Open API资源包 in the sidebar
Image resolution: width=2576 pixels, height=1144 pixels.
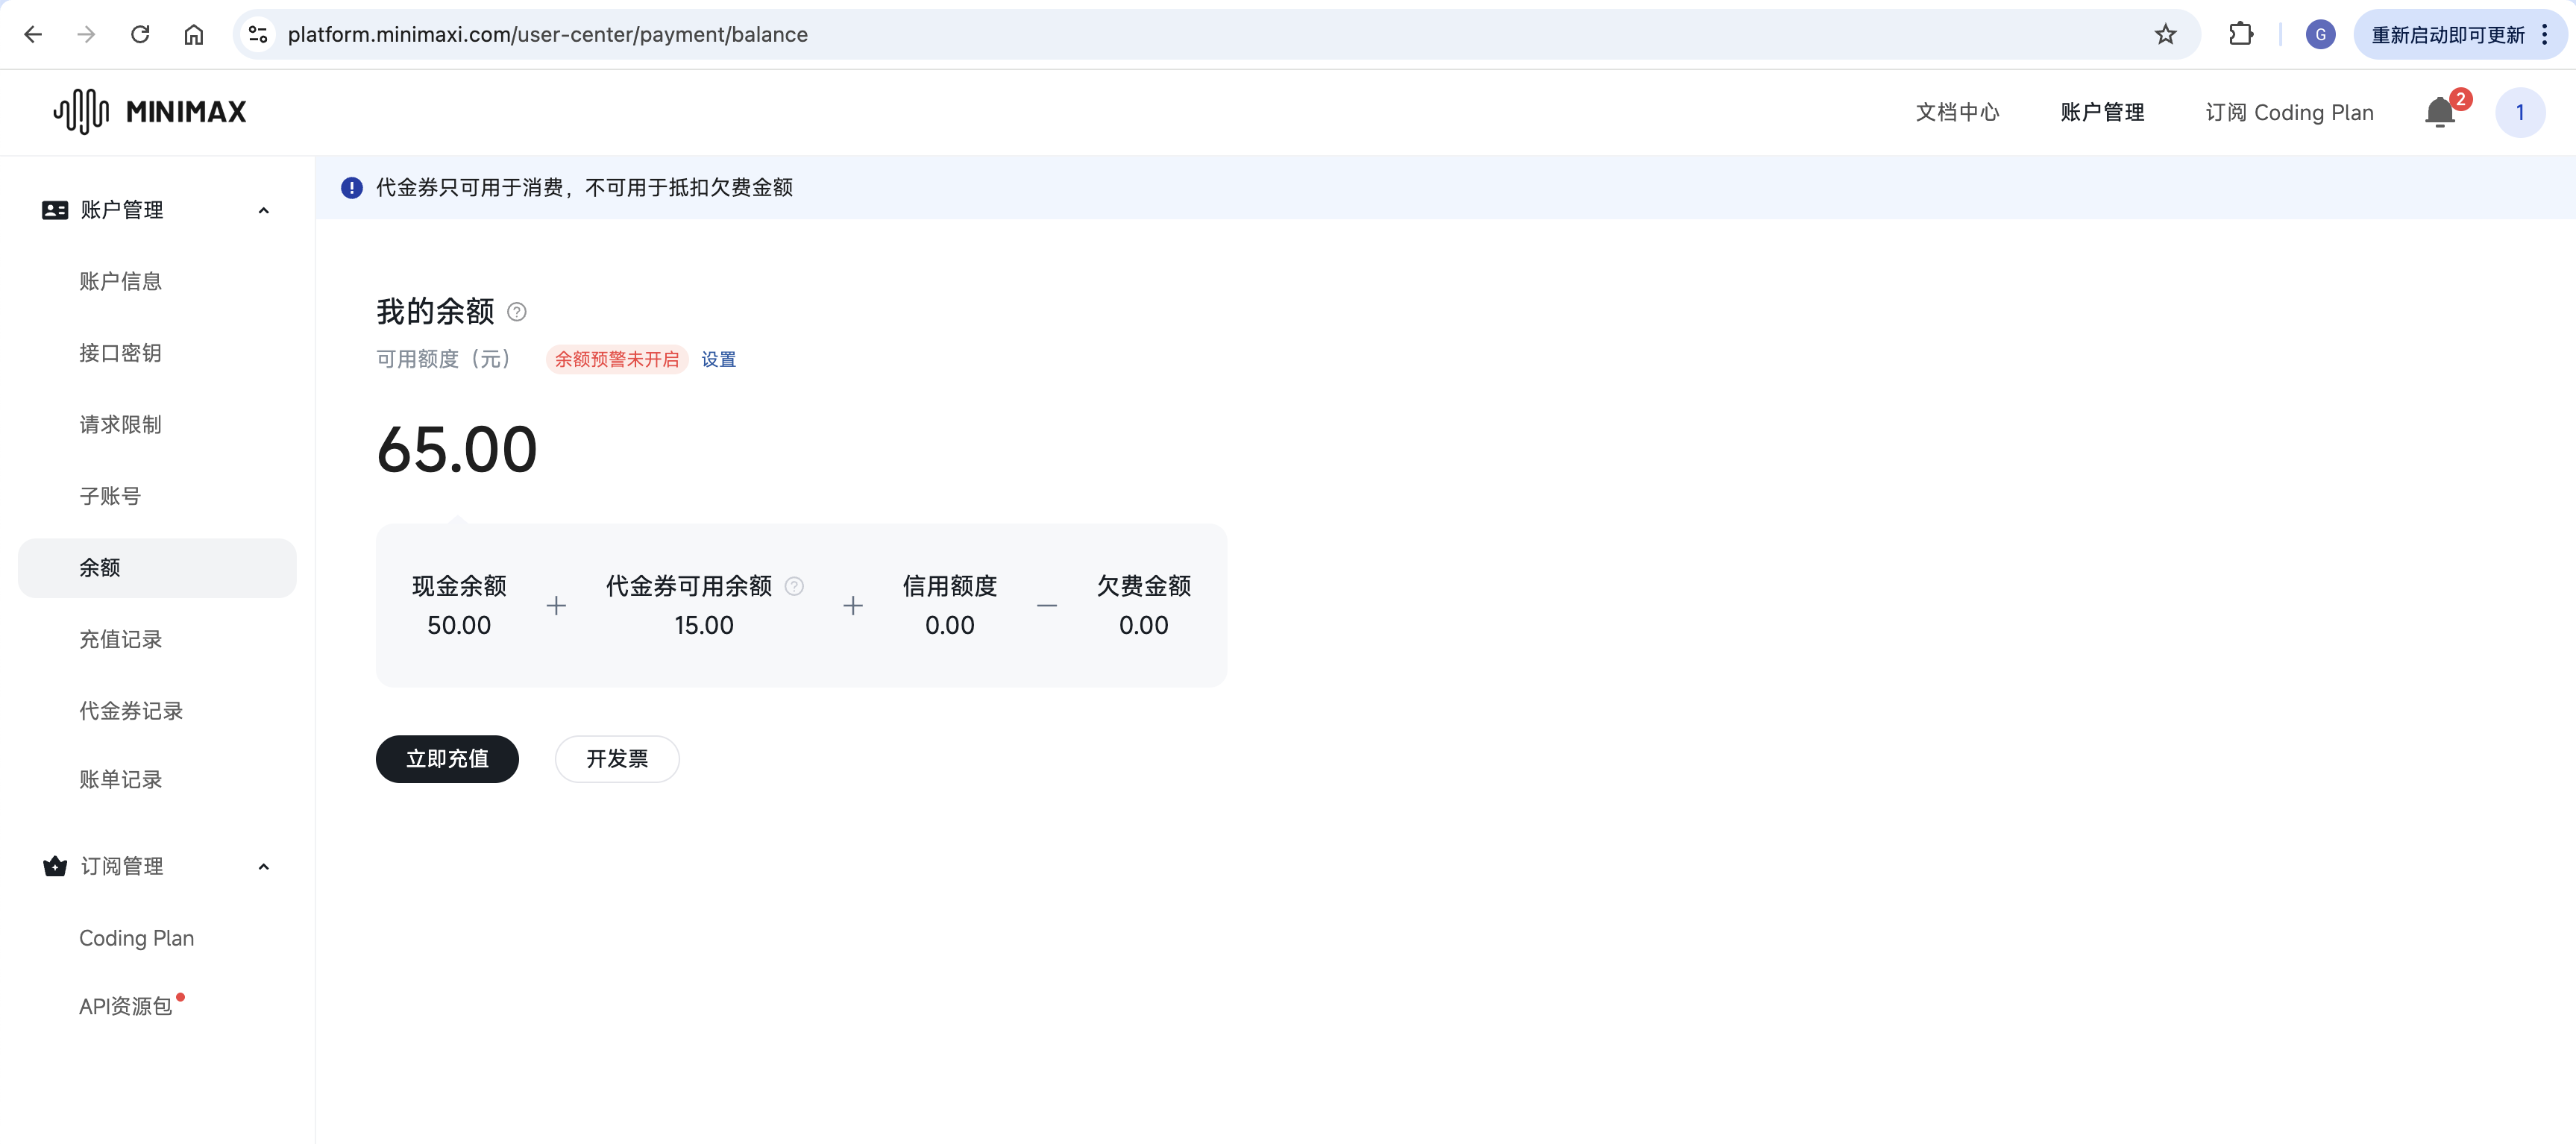click(x=126, y=1006)
